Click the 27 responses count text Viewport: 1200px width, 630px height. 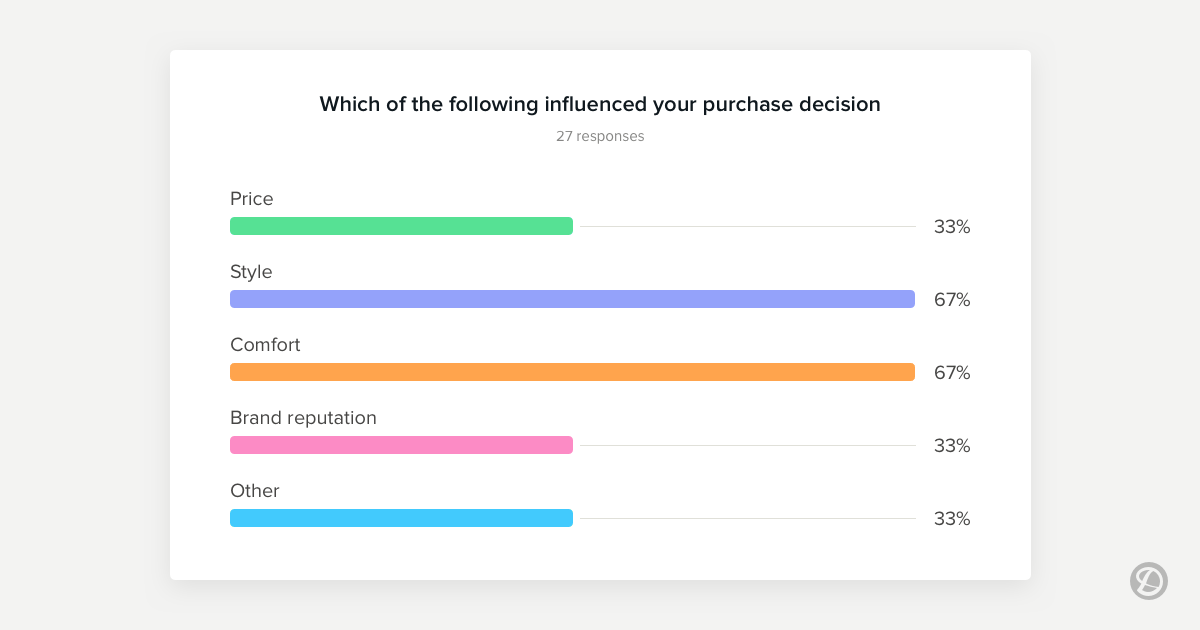(x=600, y=136)
